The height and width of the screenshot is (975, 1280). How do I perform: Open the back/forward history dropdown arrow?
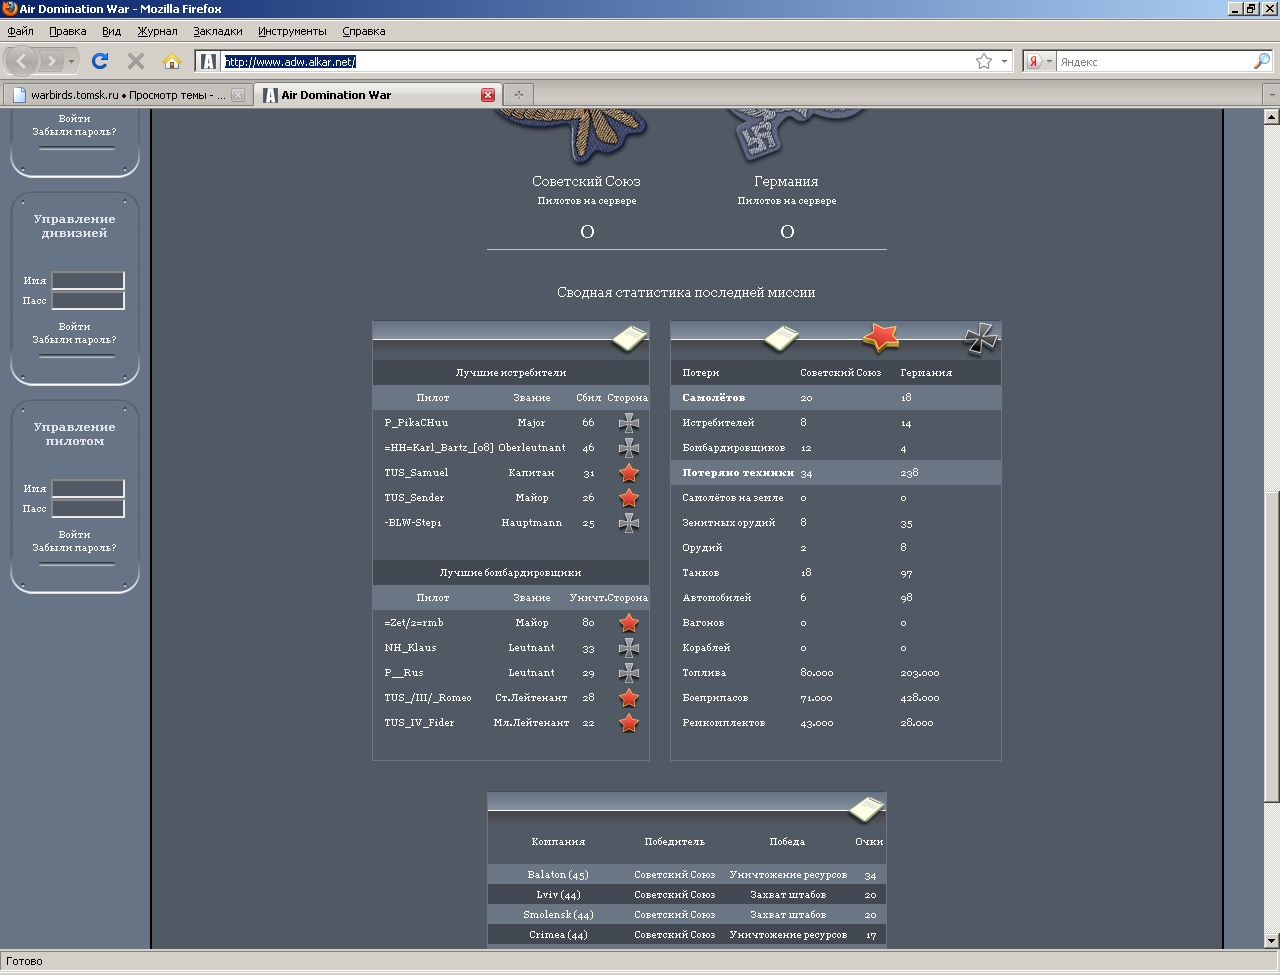click(71, 62)
